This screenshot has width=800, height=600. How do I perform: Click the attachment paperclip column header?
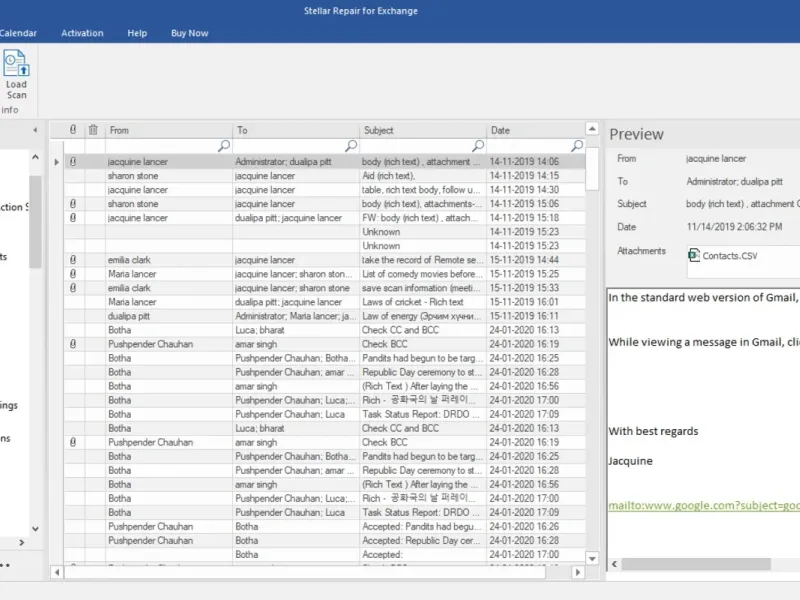point(73,130)
